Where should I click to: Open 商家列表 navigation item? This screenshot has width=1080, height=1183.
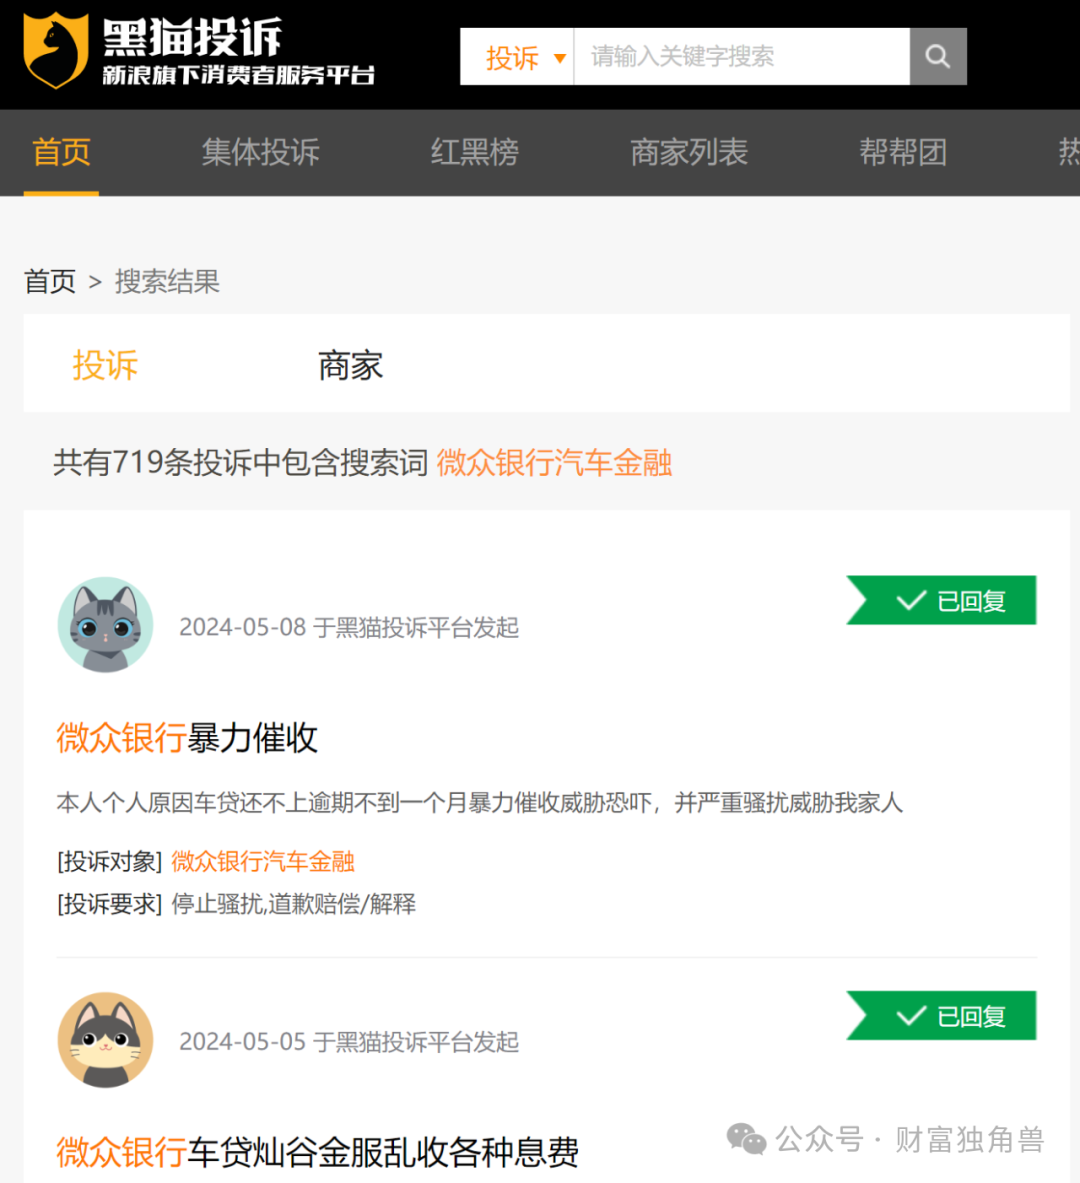(x=688, y=152)
